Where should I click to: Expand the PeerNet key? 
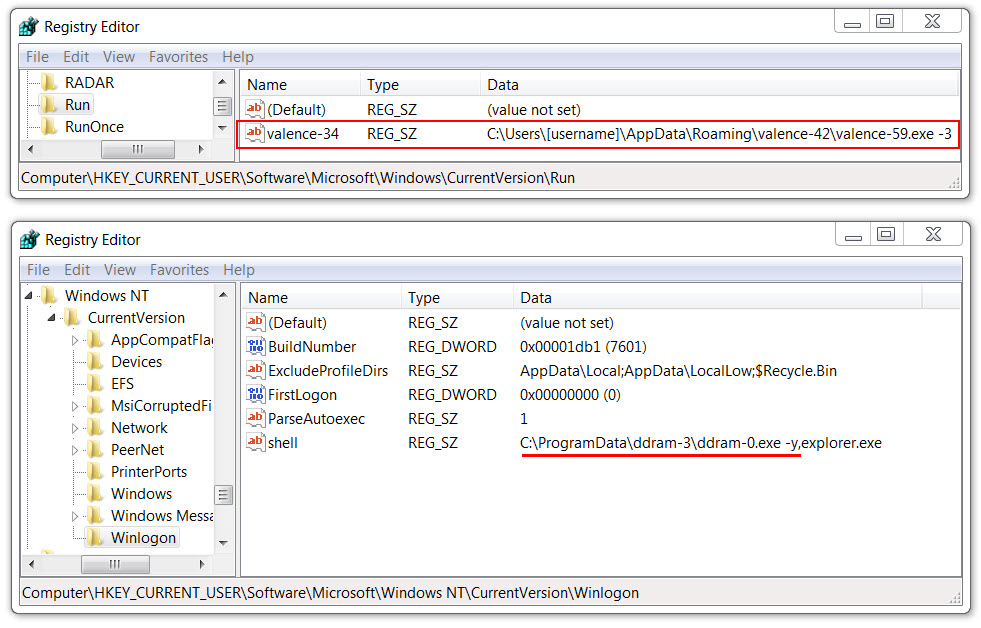(75, 450)
